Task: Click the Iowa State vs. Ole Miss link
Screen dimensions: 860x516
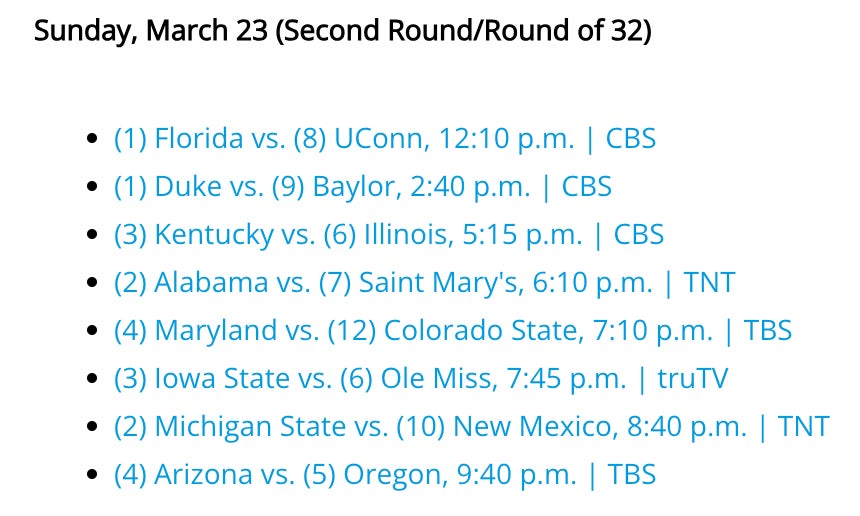Action: [x=421, y=378]
